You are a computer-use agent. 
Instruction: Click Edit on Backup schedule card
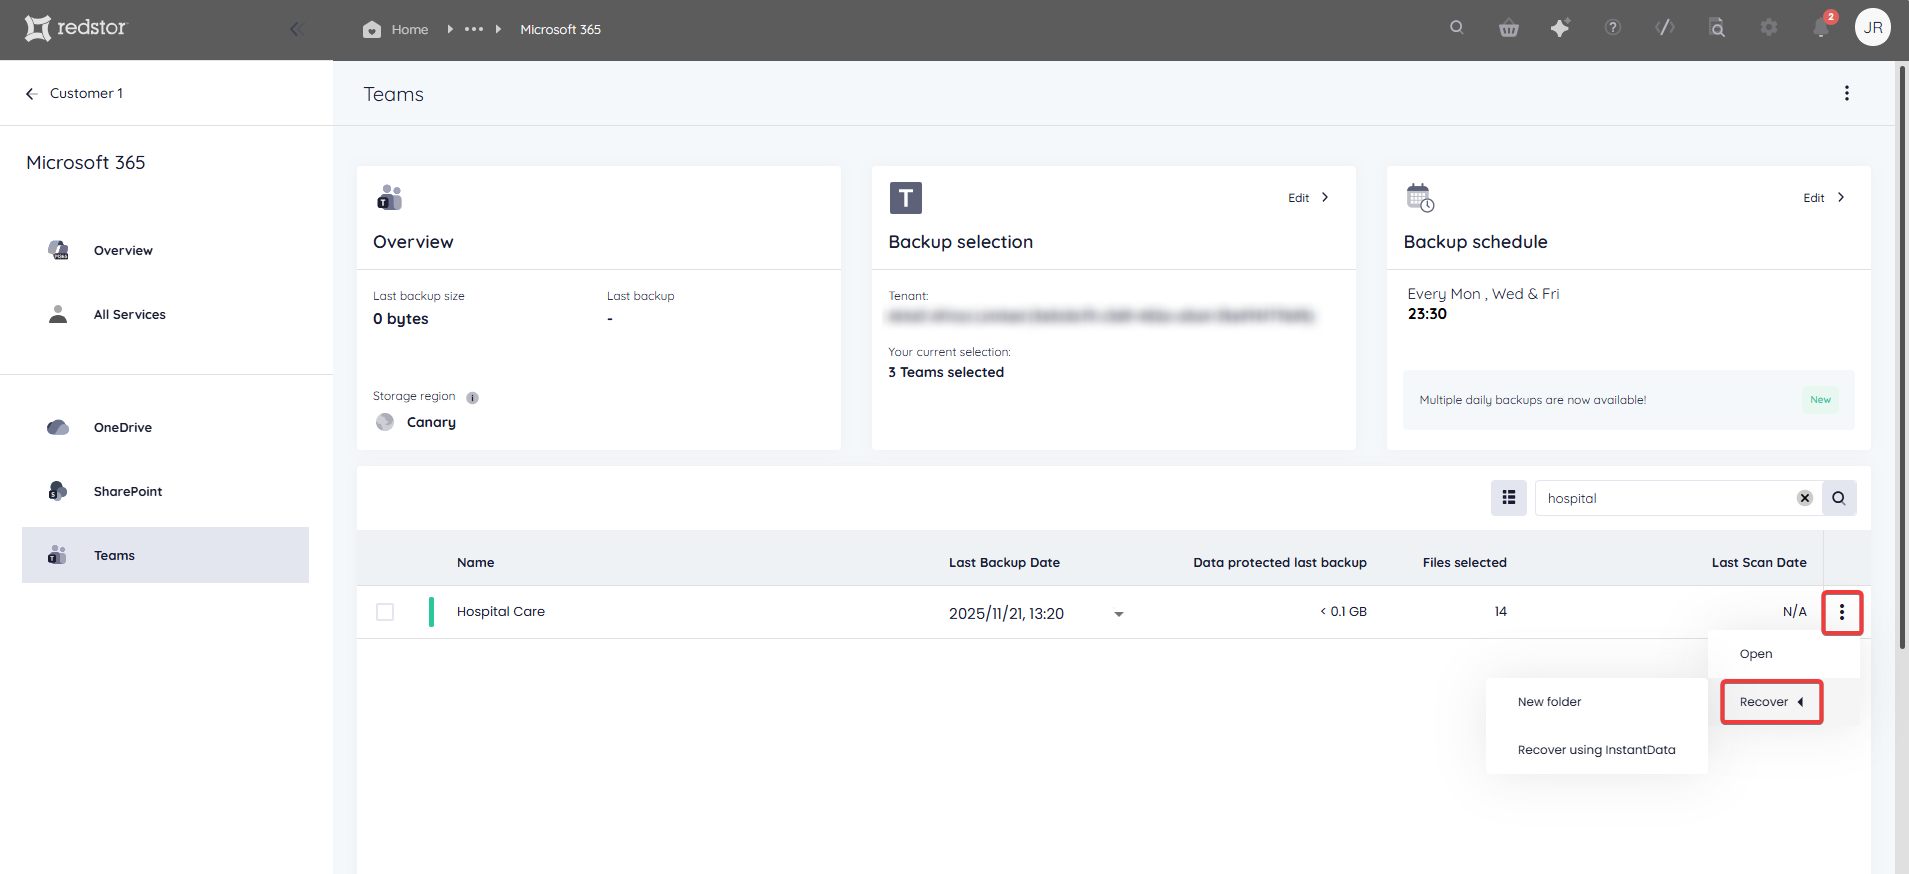1814,198
